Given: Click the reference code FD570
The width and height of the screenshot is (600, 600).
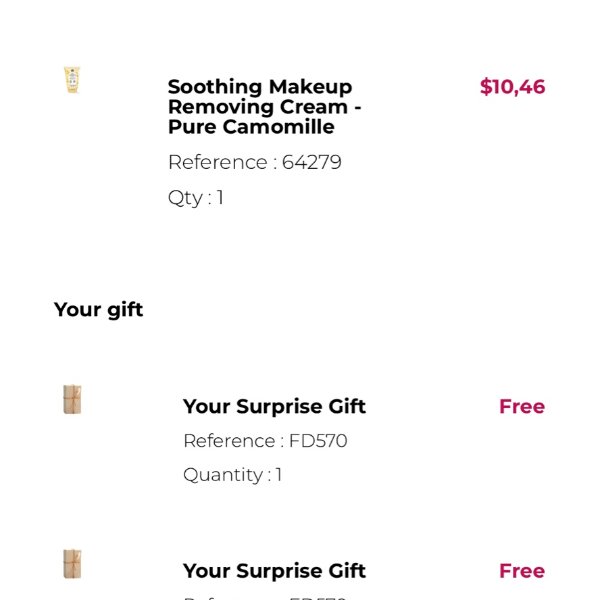Looking at the screenshot, I should click(x=318, y=441).
